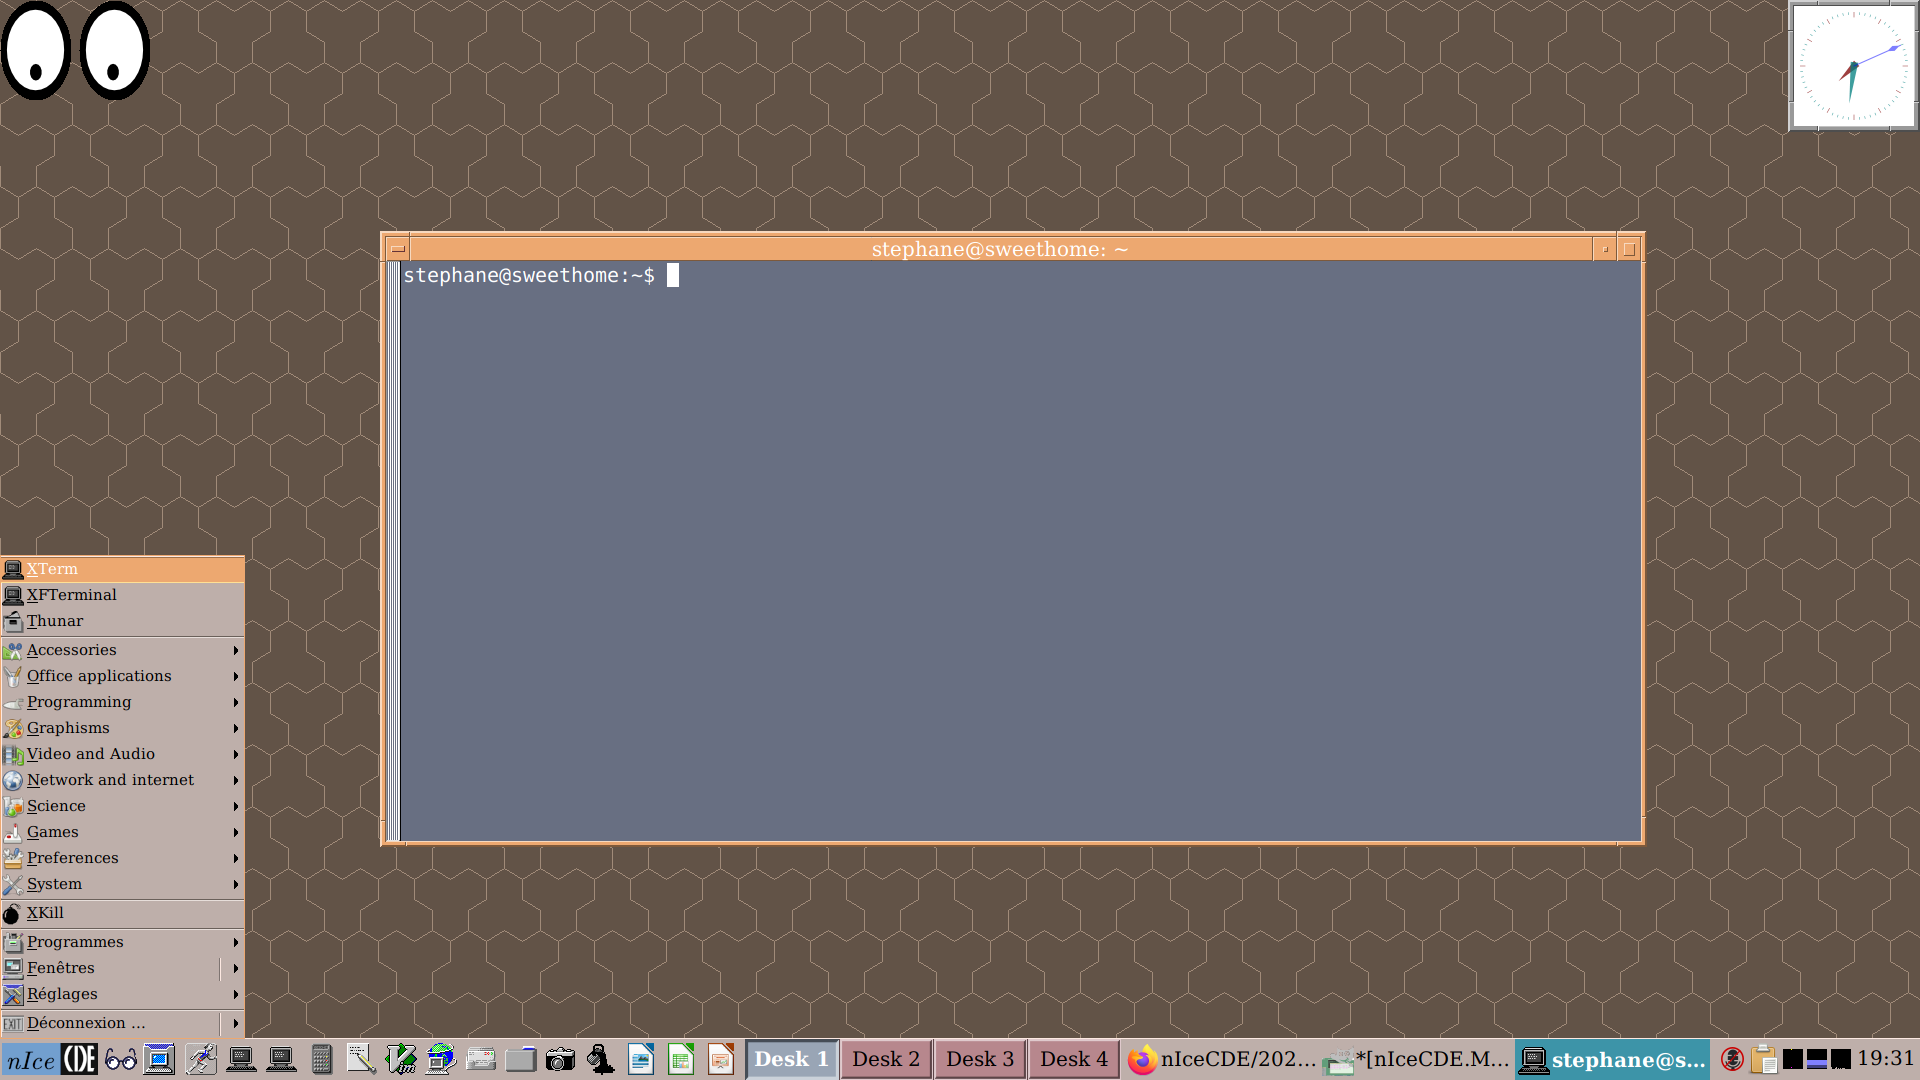This screenshot has width=1920, height=1080.
Task: Click the xeyes applet
Action: pos(75,50)
